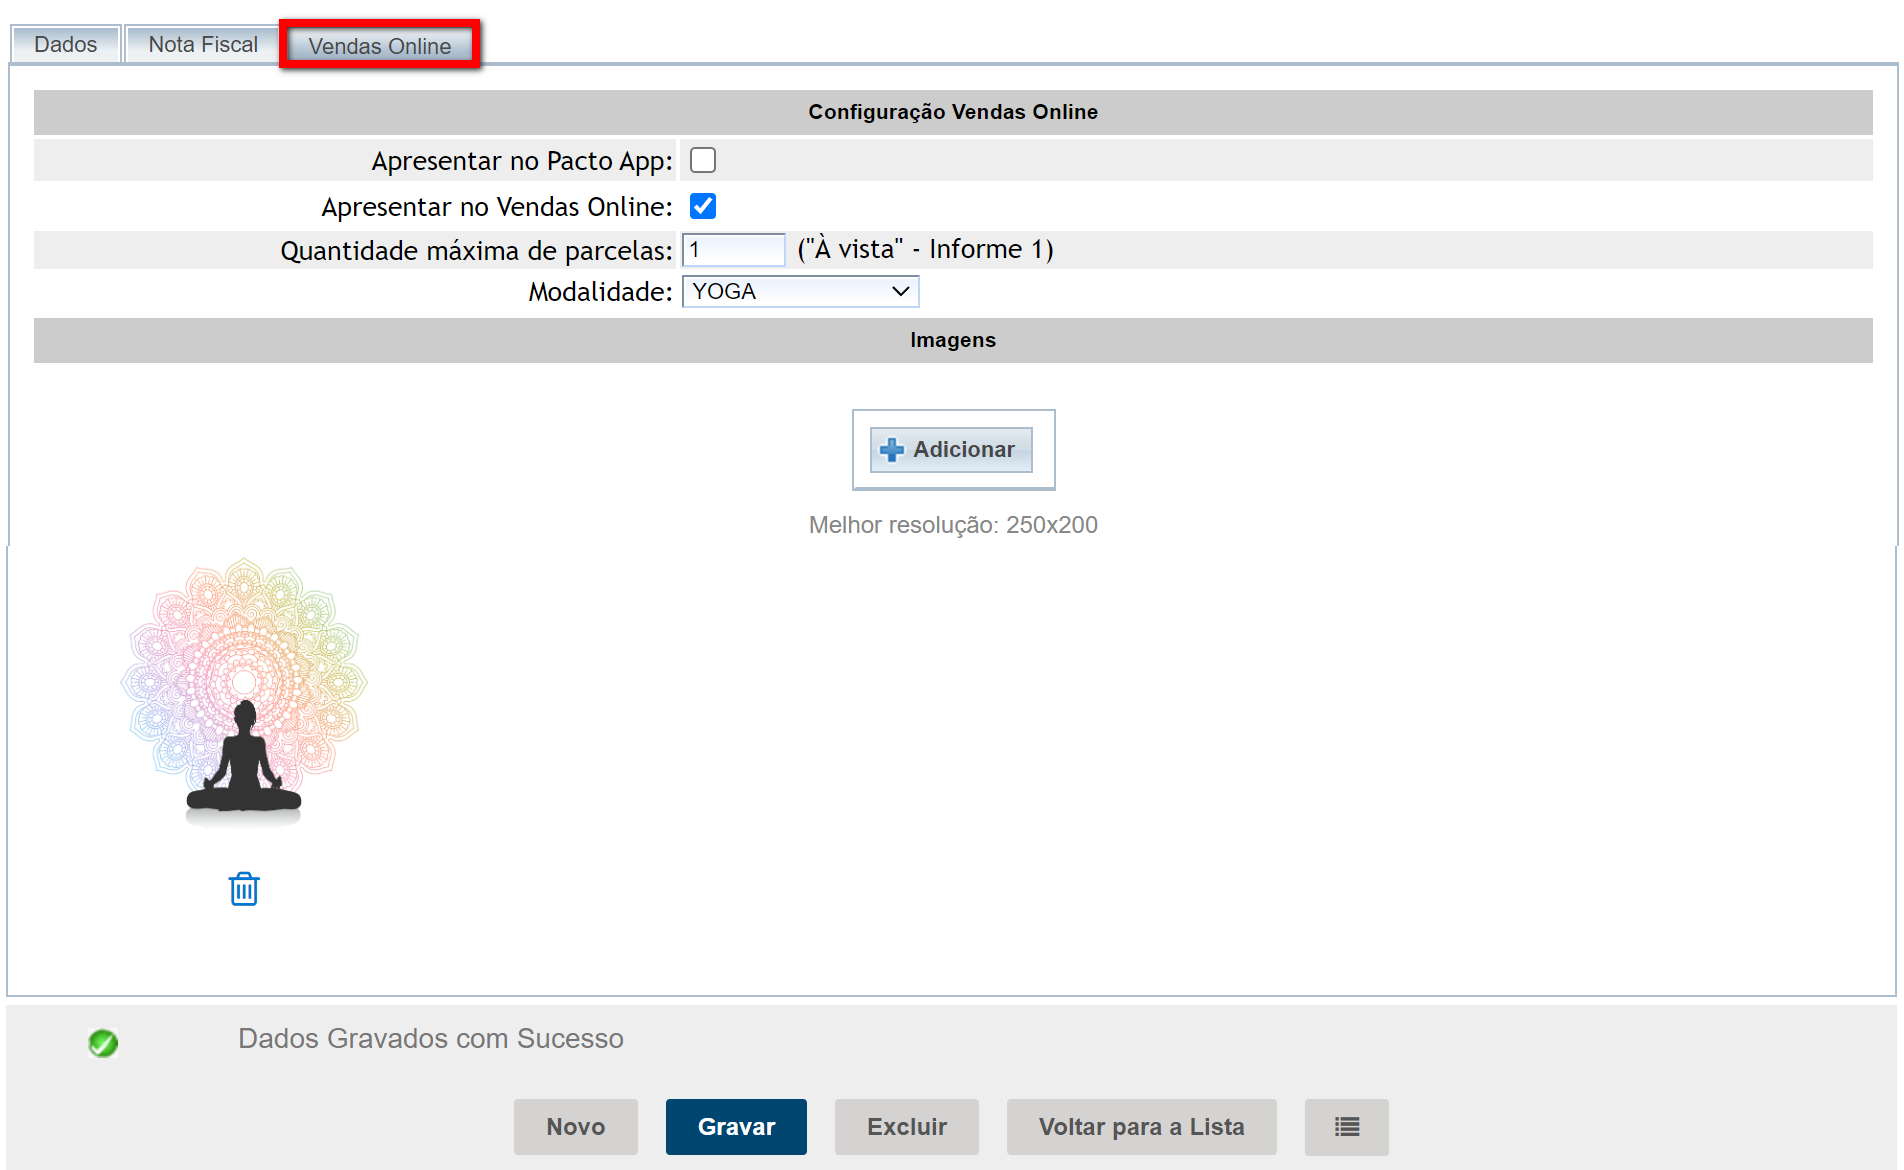Screen dimensions: 1904x1170
Task: Uncheck Apresentar no Vendas Online checkbox
Action: (x=703, y=206)
